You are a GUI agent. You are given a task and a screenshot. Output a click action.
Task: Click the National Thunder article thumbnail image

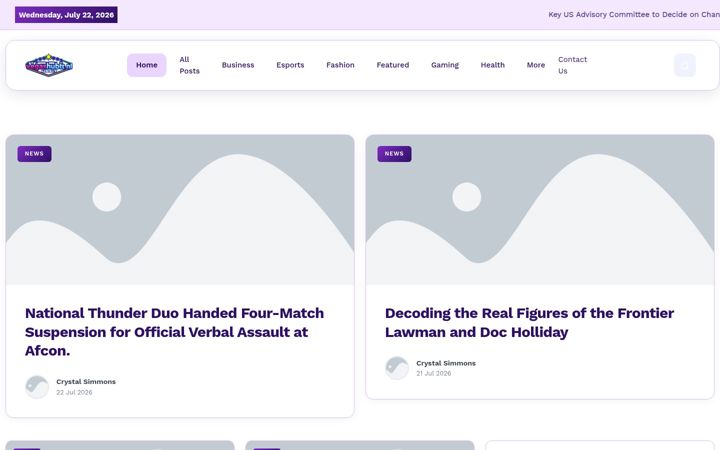tap(180, 210)
